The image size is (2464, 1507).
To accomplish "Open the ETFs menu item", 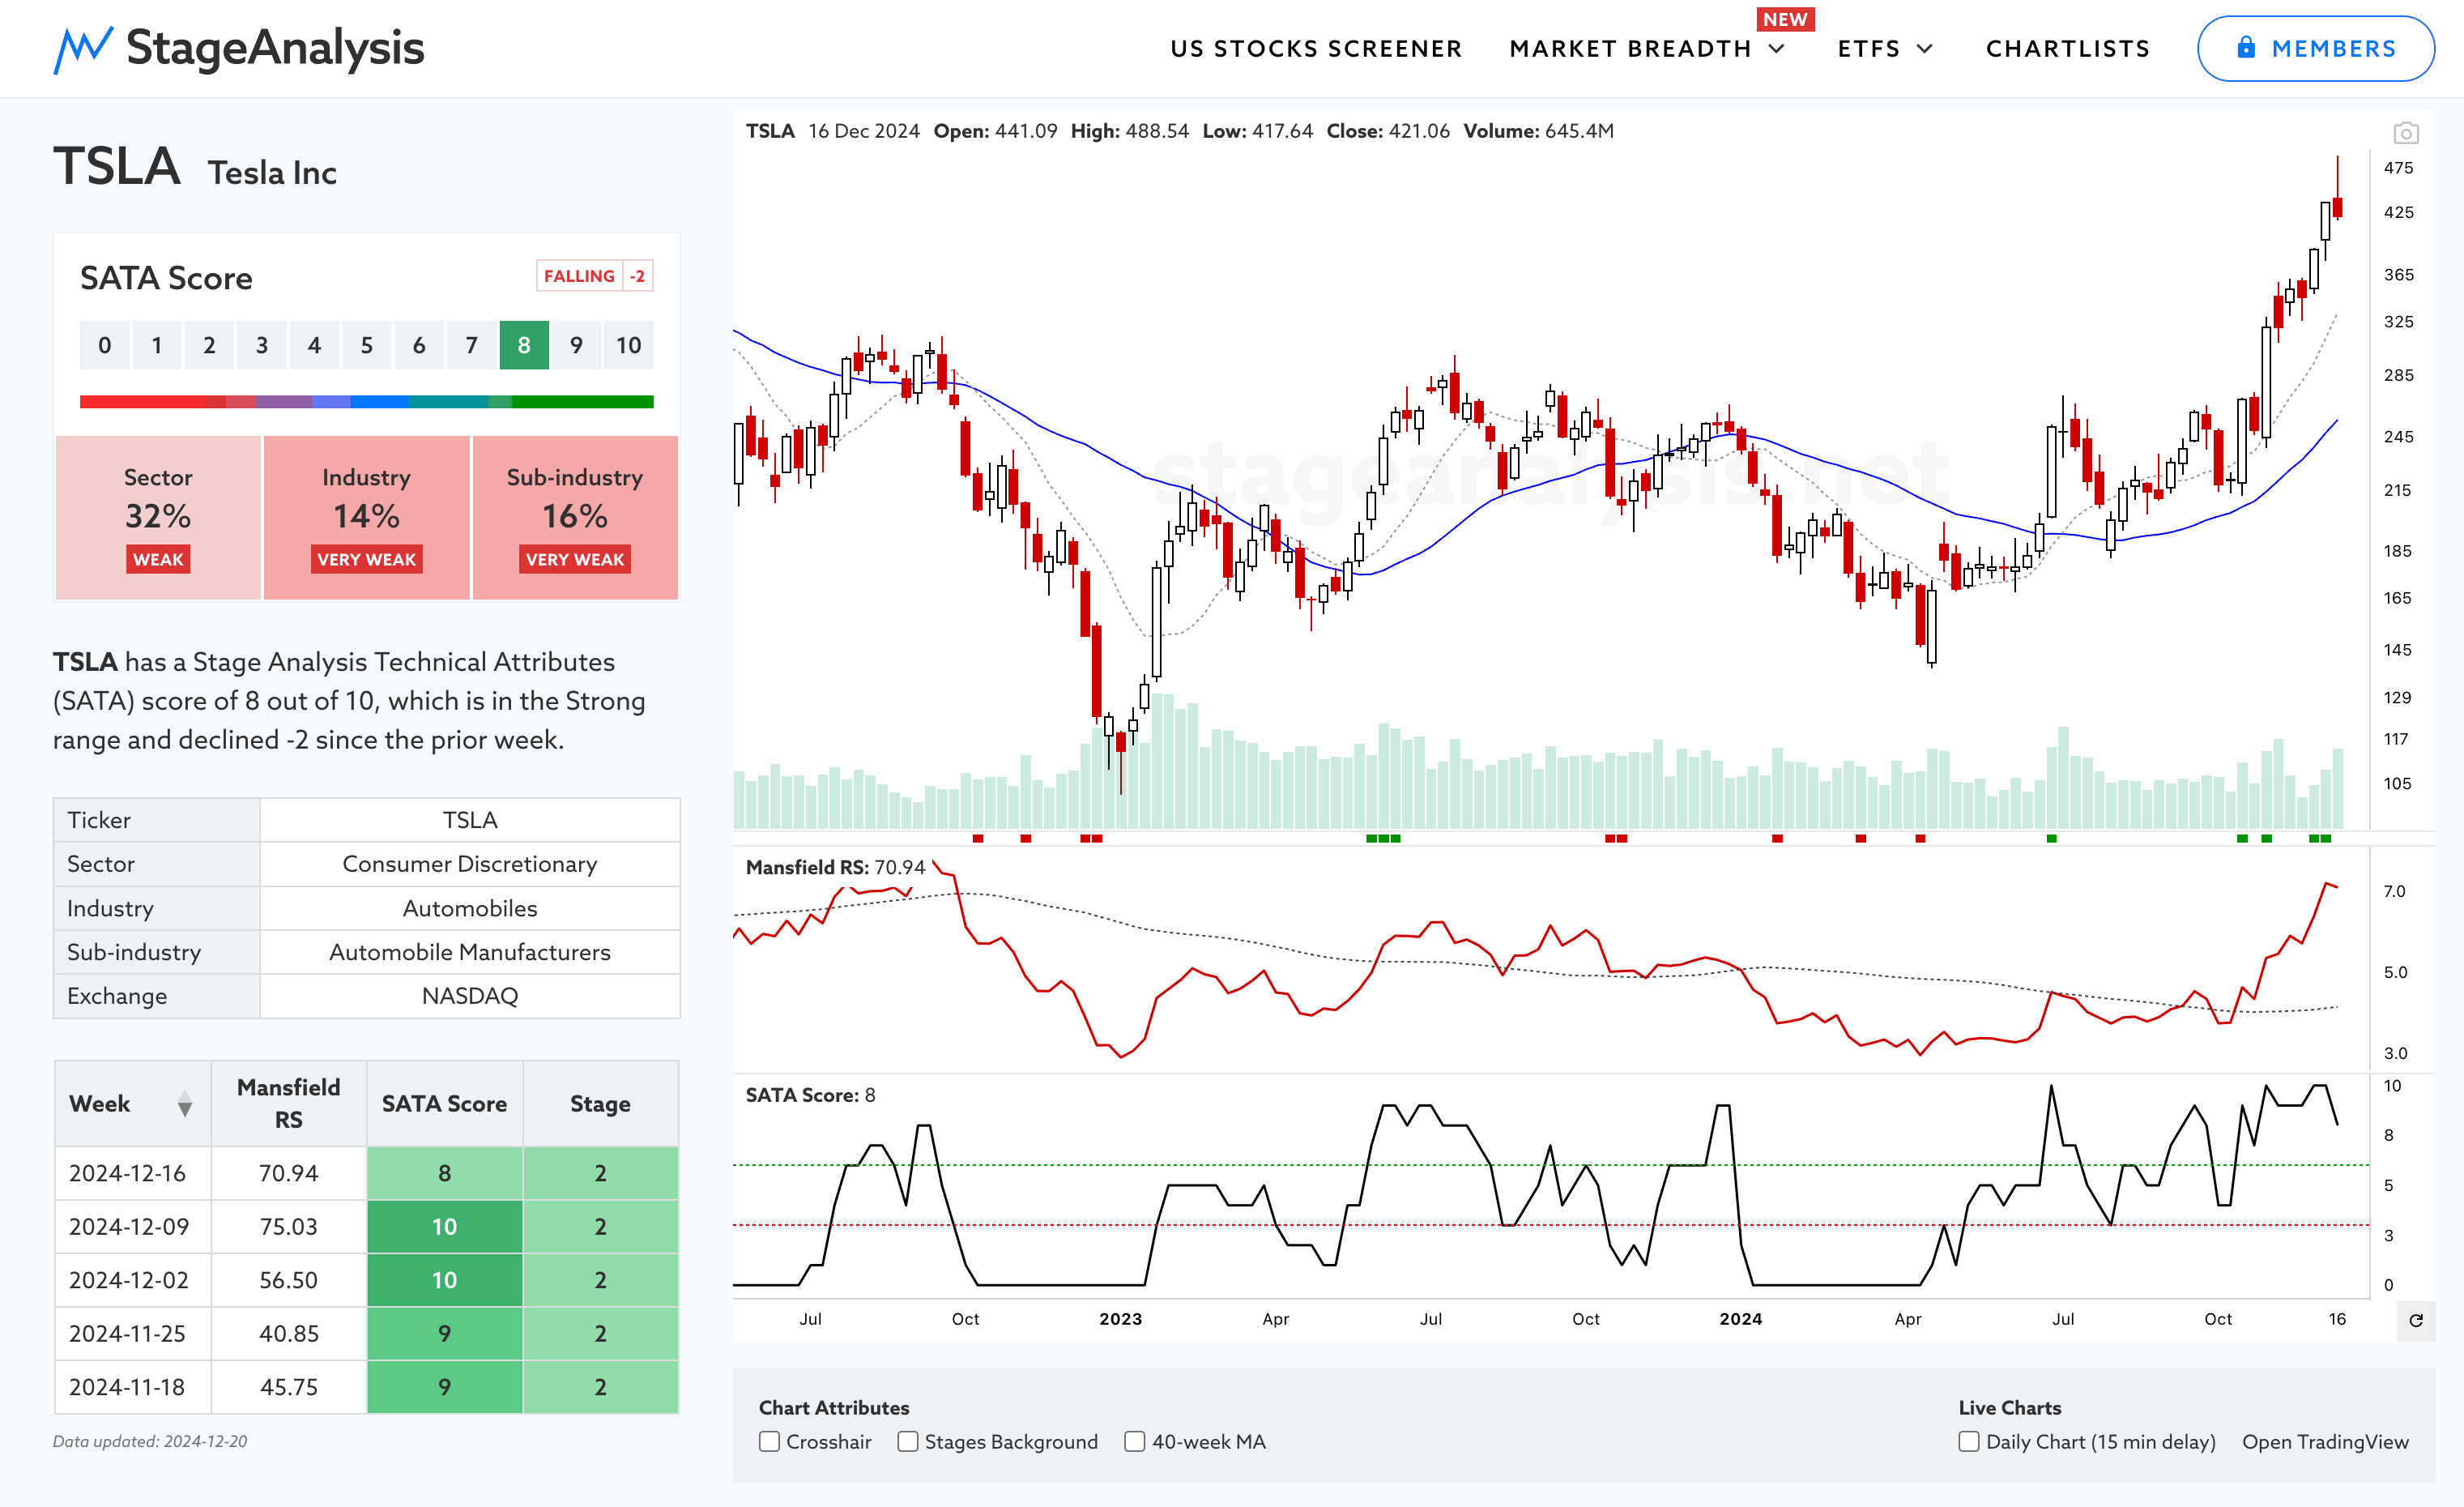I will click(x=1868, y=49).
